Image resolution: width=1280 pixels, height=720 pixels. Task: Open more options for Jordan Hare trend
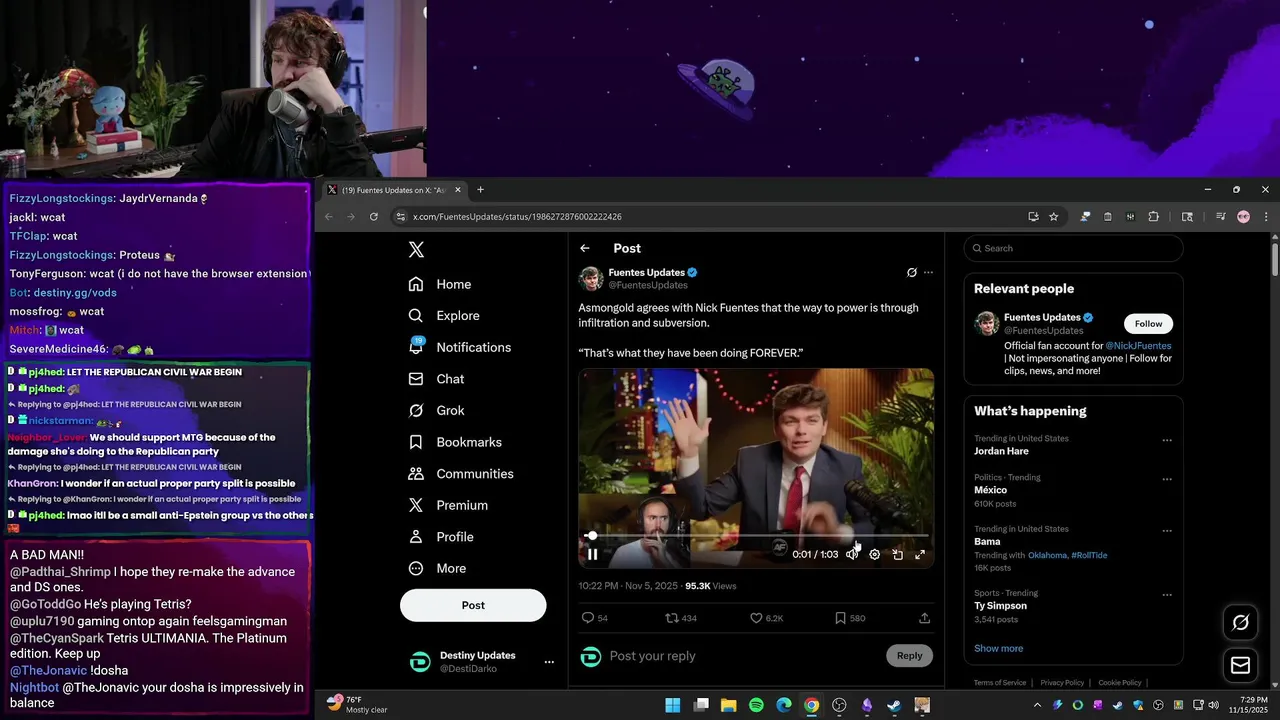1166,440
